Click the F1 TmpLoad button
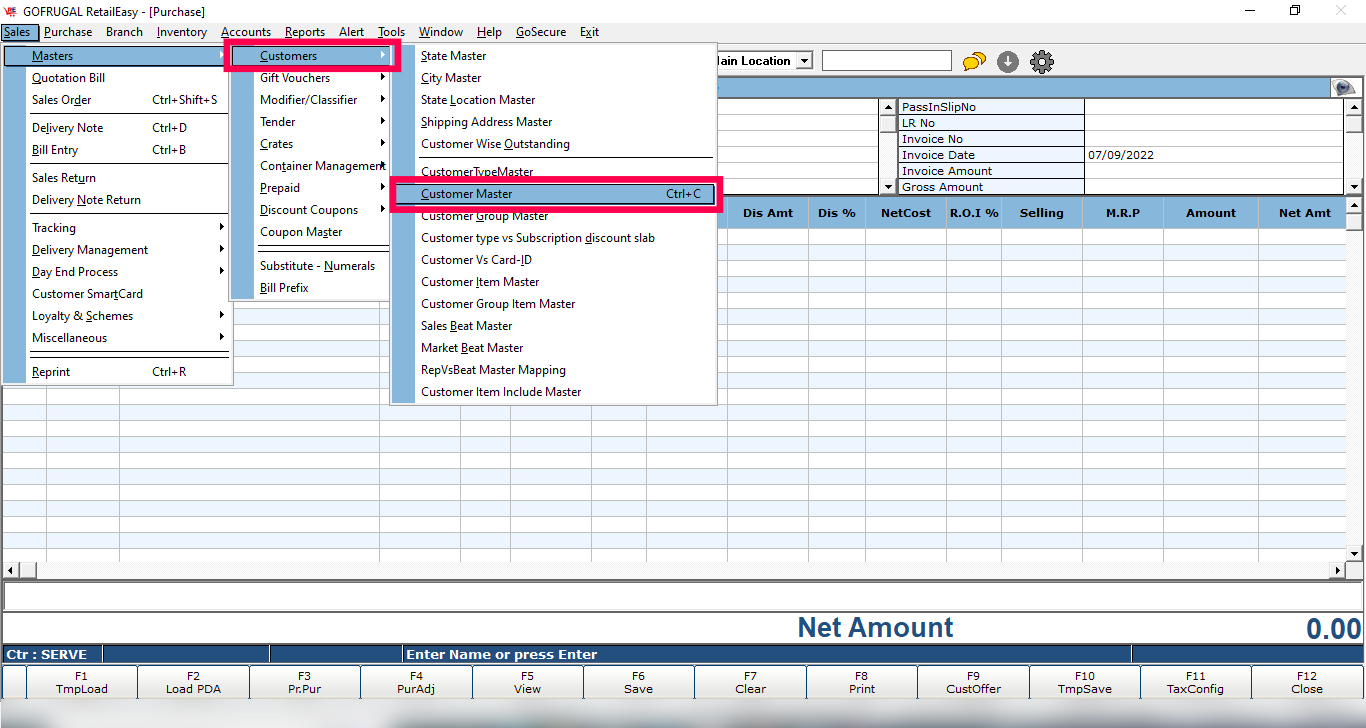Image resolution: width=1366 pixels, height=728 pixels. pos(82,682)
